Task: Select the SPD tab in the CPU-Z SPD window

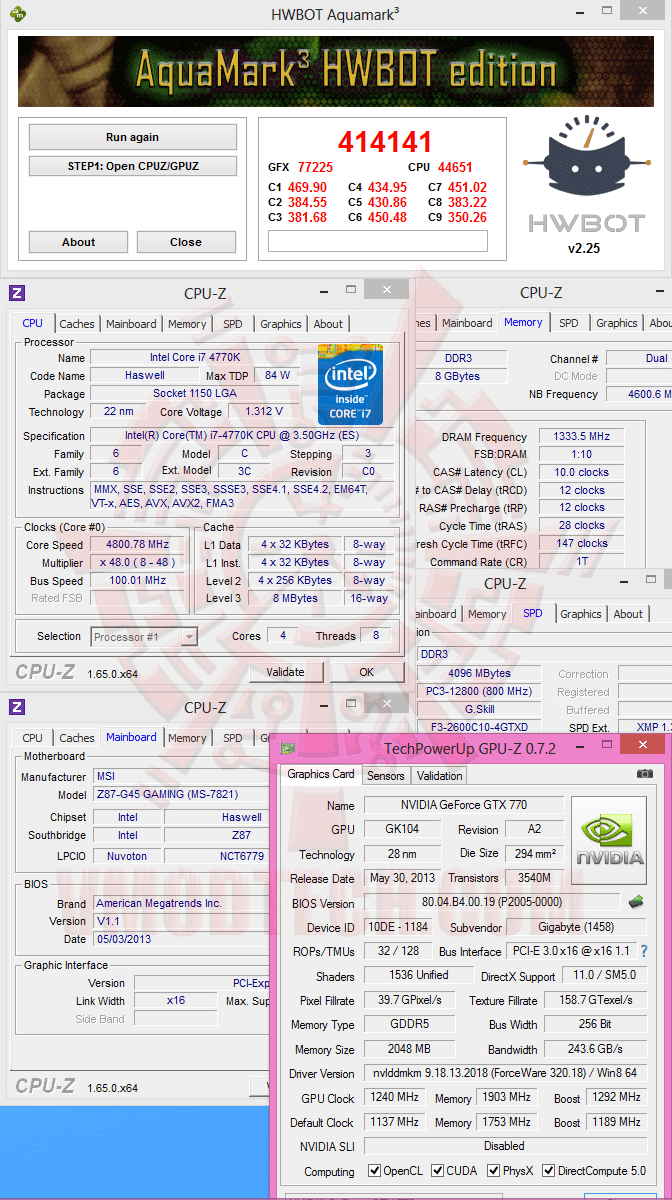Action: pyautogui.click(x=533, y=613)
